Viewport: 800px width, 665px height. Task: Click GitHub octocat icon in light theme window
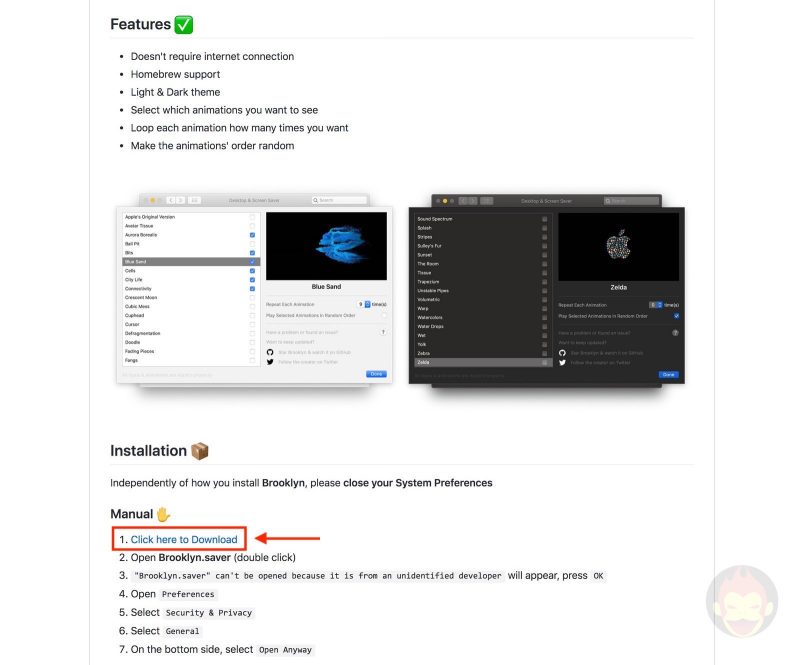click(270, 352)
